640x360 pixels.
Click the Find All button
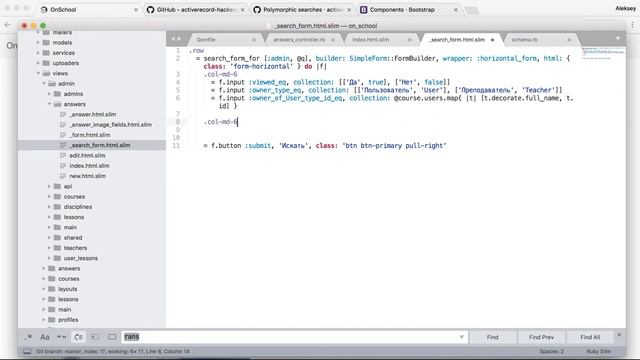tap(590, 337)
